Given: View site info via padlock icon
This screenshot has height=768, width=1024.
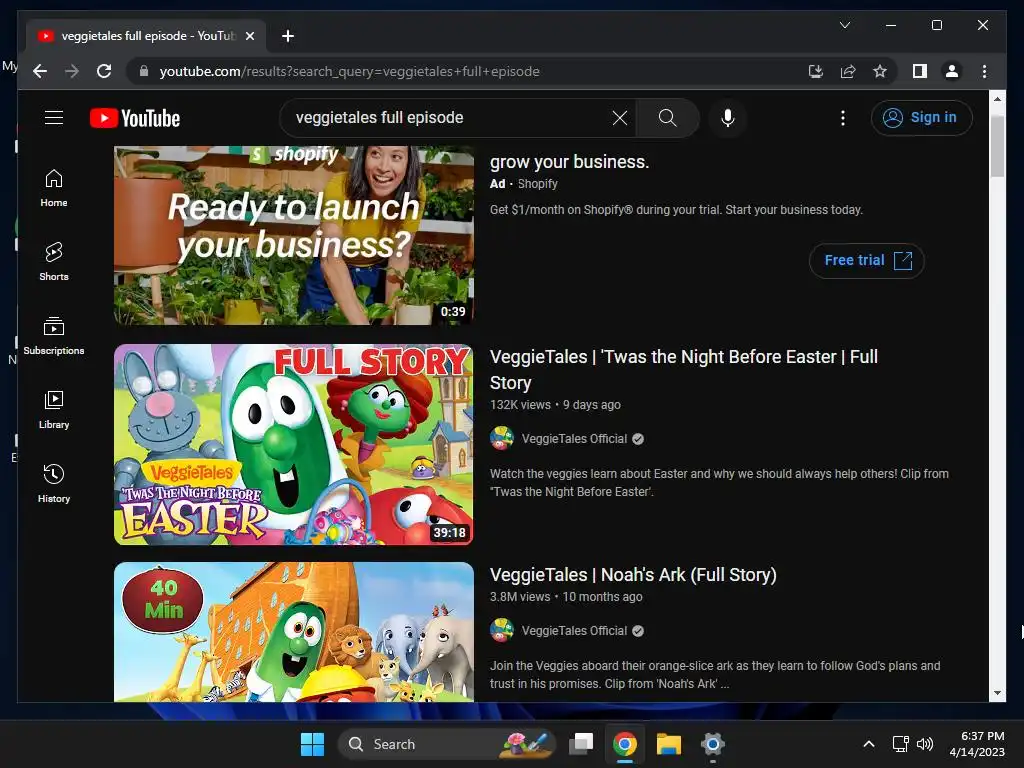Looking at the screenshot, I should tap(144, 71).
